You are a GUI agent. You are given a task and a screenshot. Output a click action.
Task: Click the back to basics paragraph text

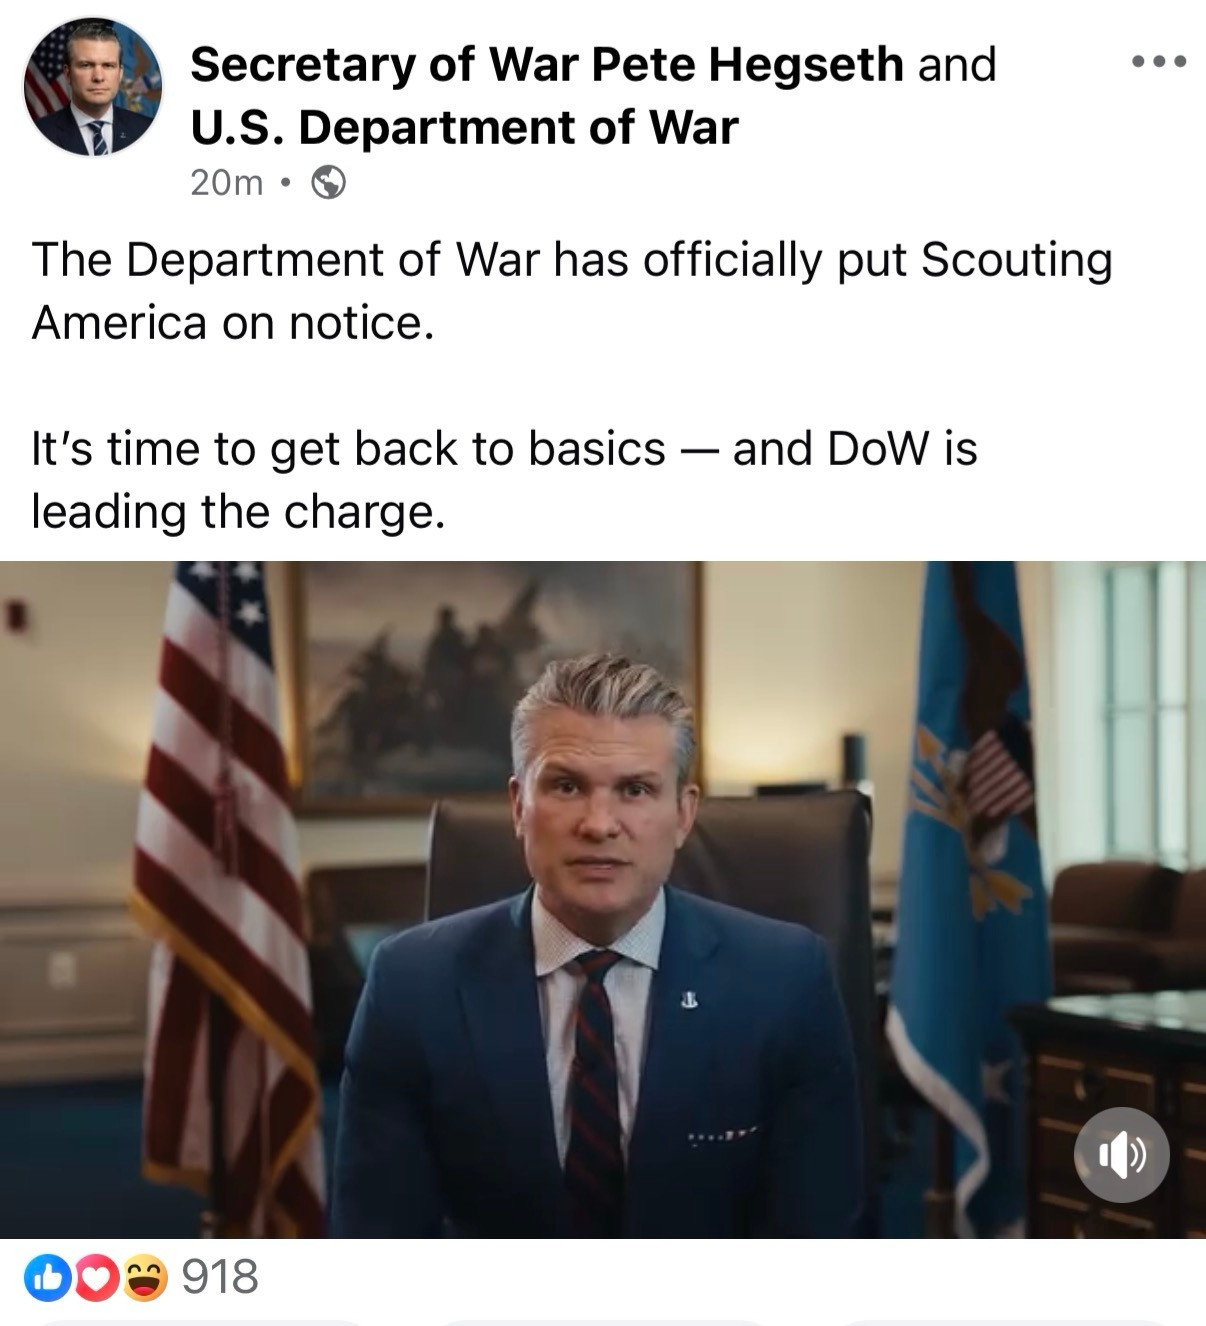click(x=504, y=480)
